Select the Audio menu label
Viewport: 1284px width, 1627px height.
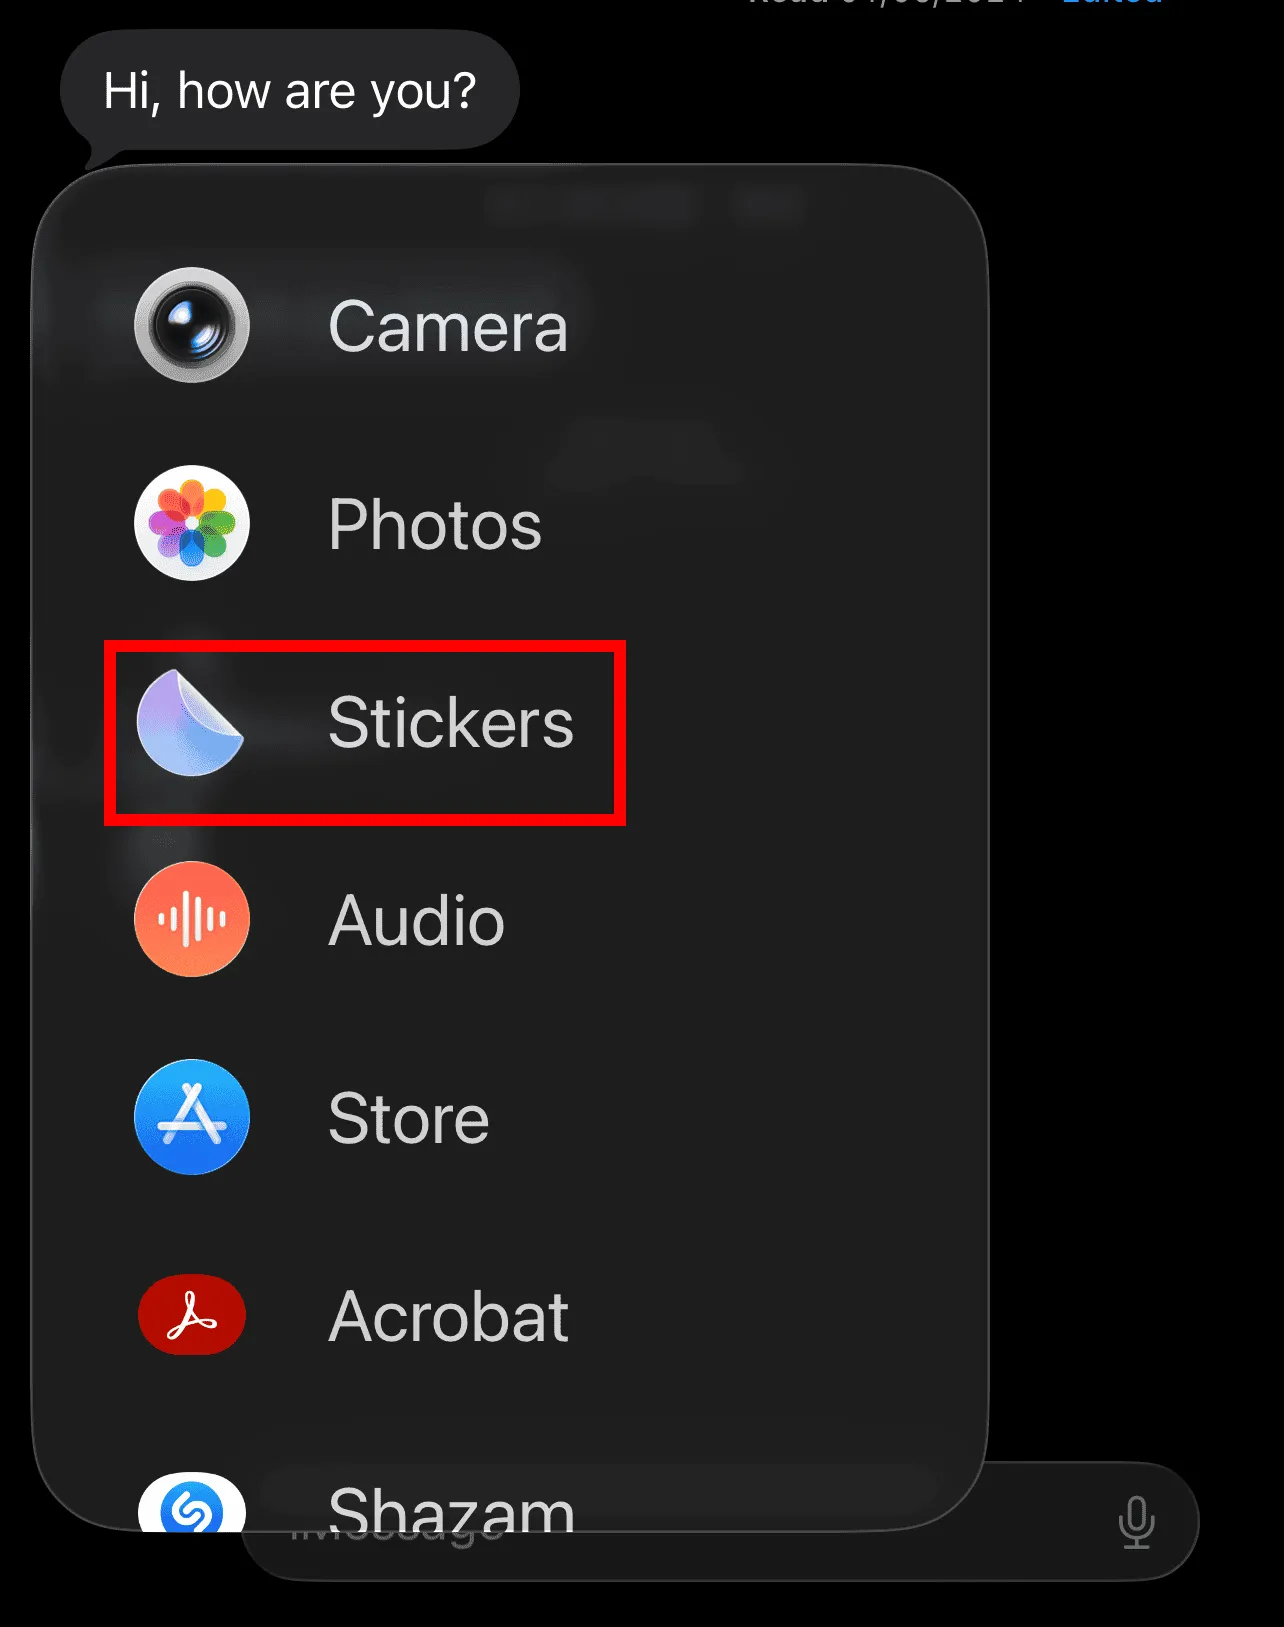417,920
